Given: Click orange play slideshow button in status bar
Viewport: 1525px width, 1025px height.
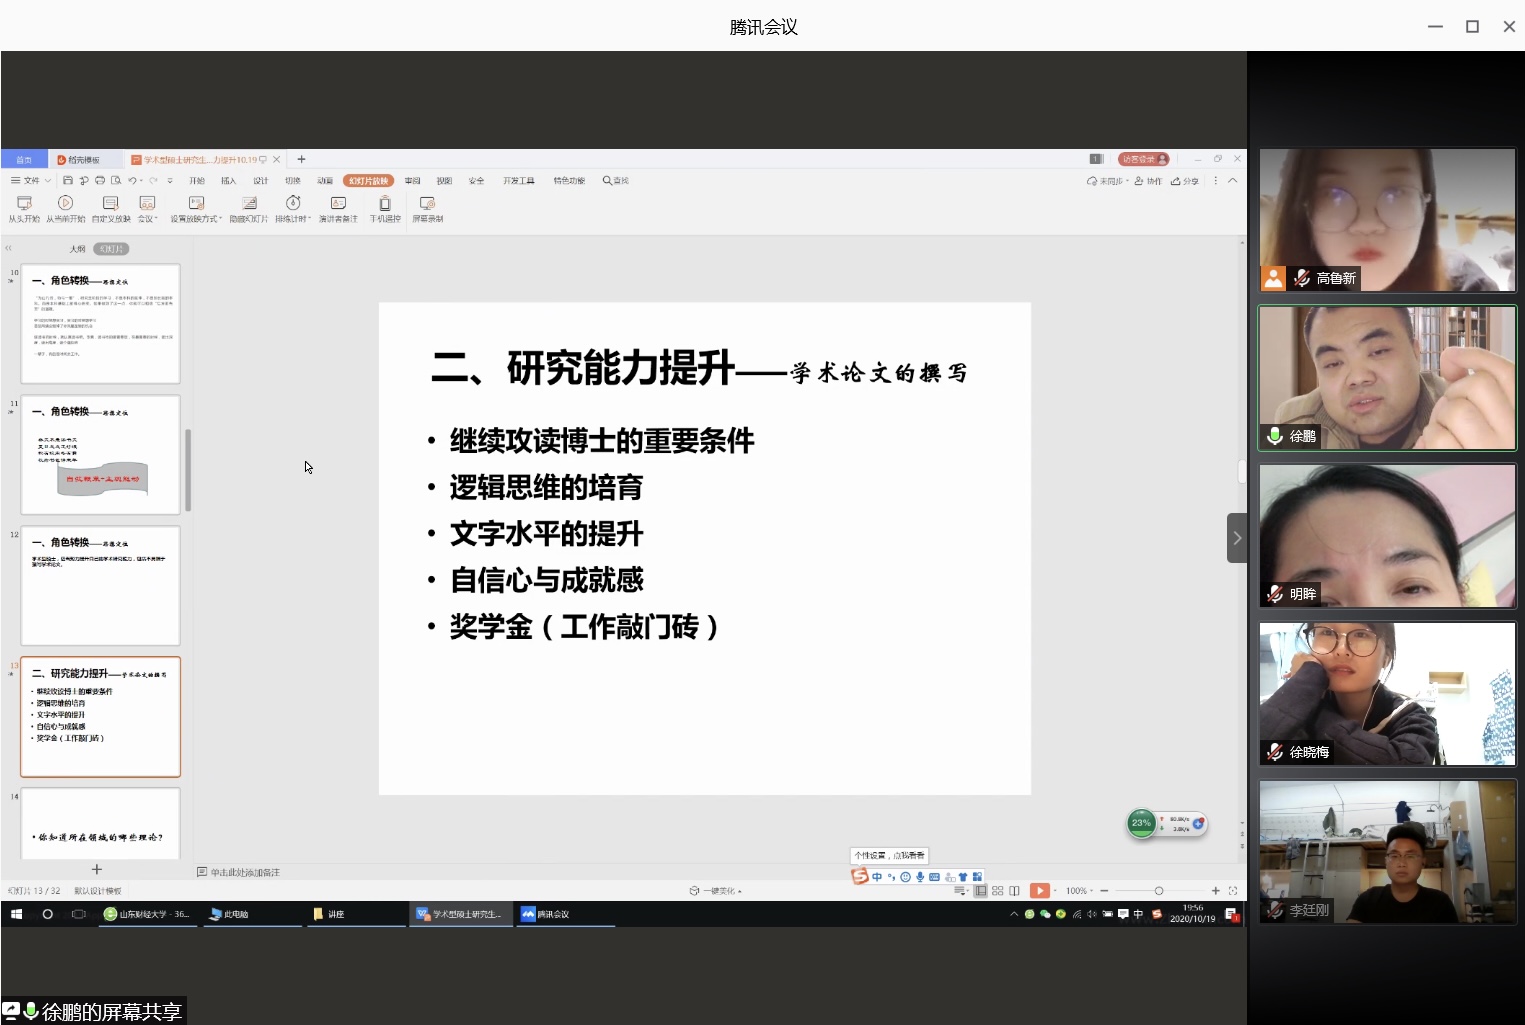Looking at the screenshot, I should coord(1040,891).
